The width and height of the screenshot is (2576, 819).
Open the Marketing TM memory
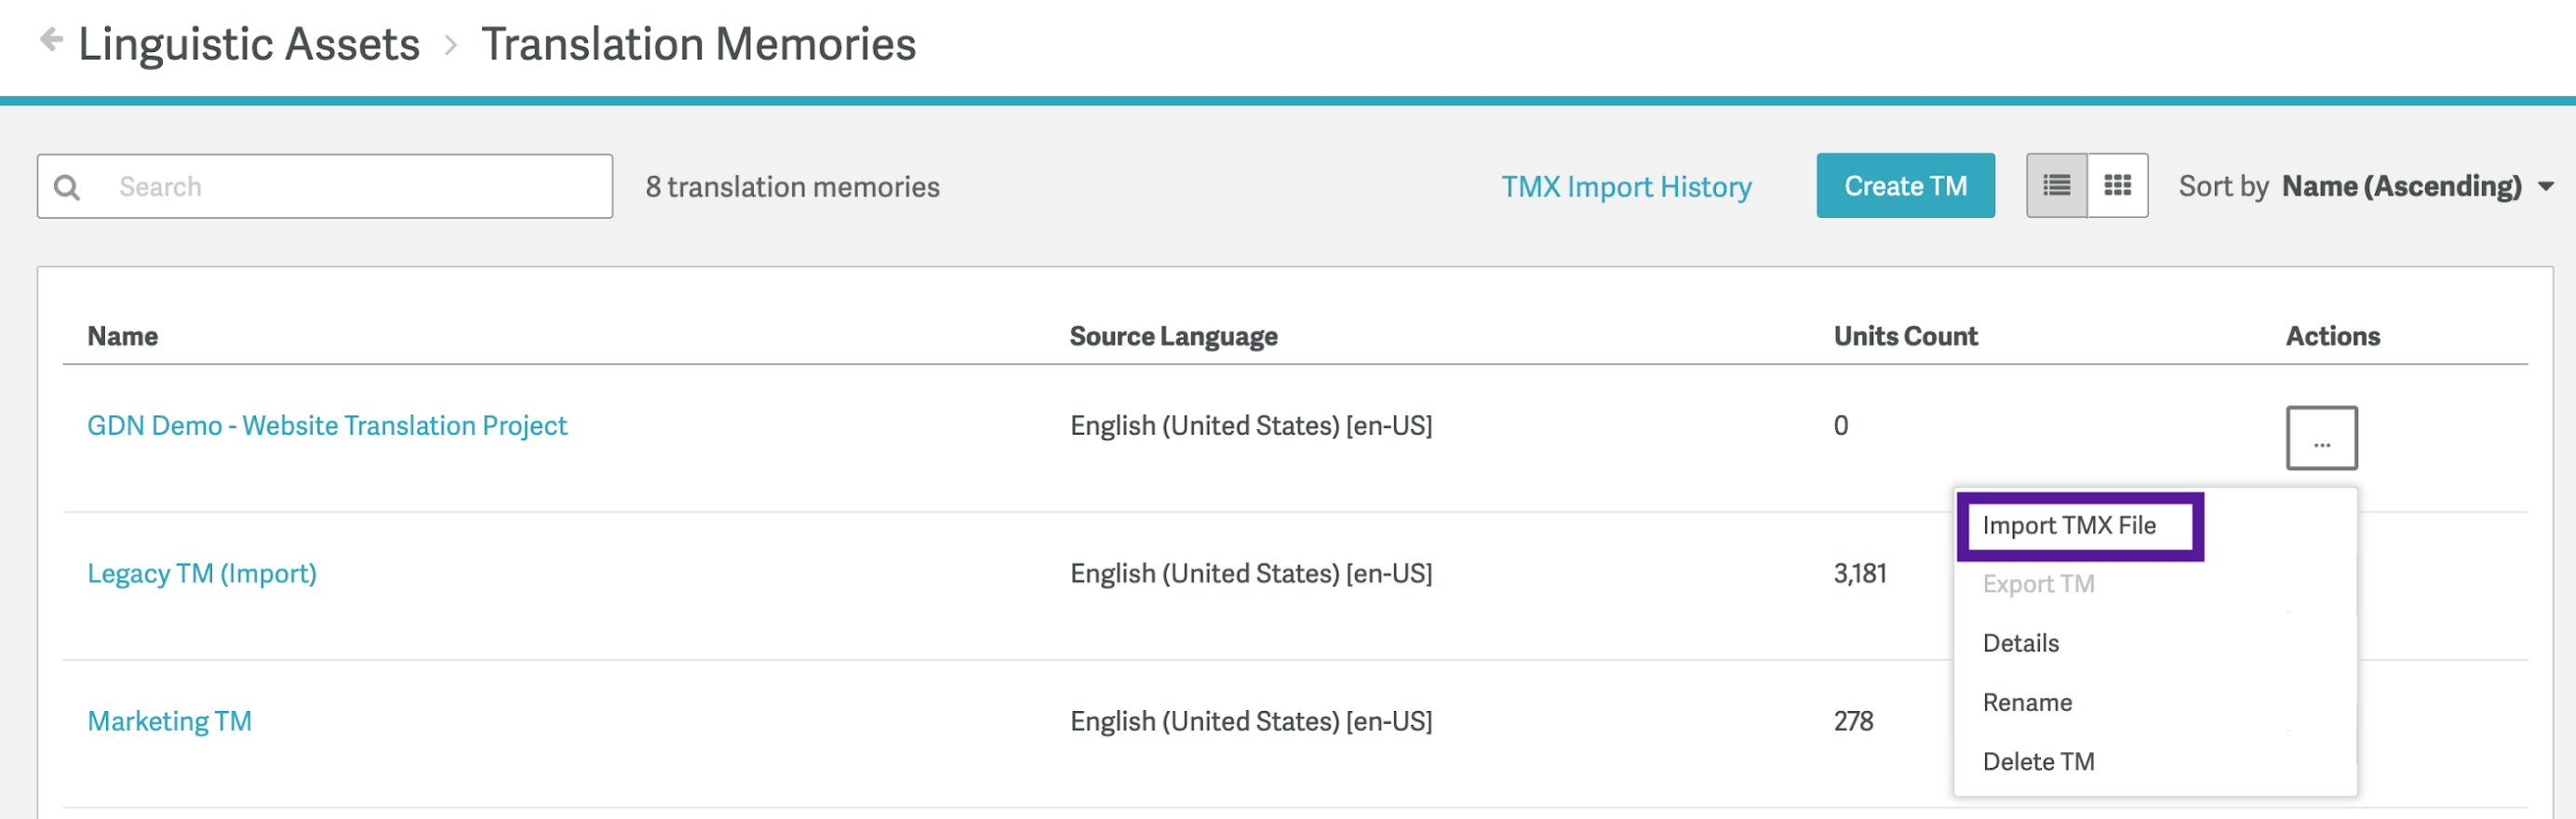(168, 720)
